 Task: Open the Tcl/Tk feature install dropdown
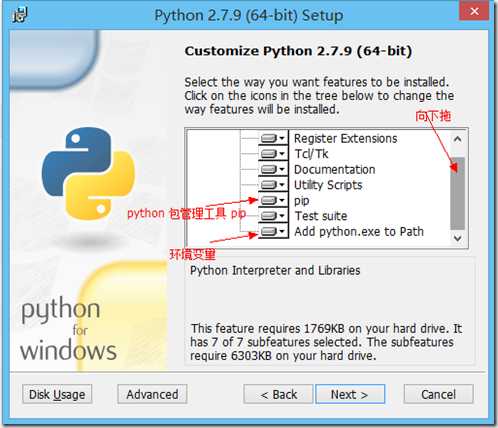[273, 154]
